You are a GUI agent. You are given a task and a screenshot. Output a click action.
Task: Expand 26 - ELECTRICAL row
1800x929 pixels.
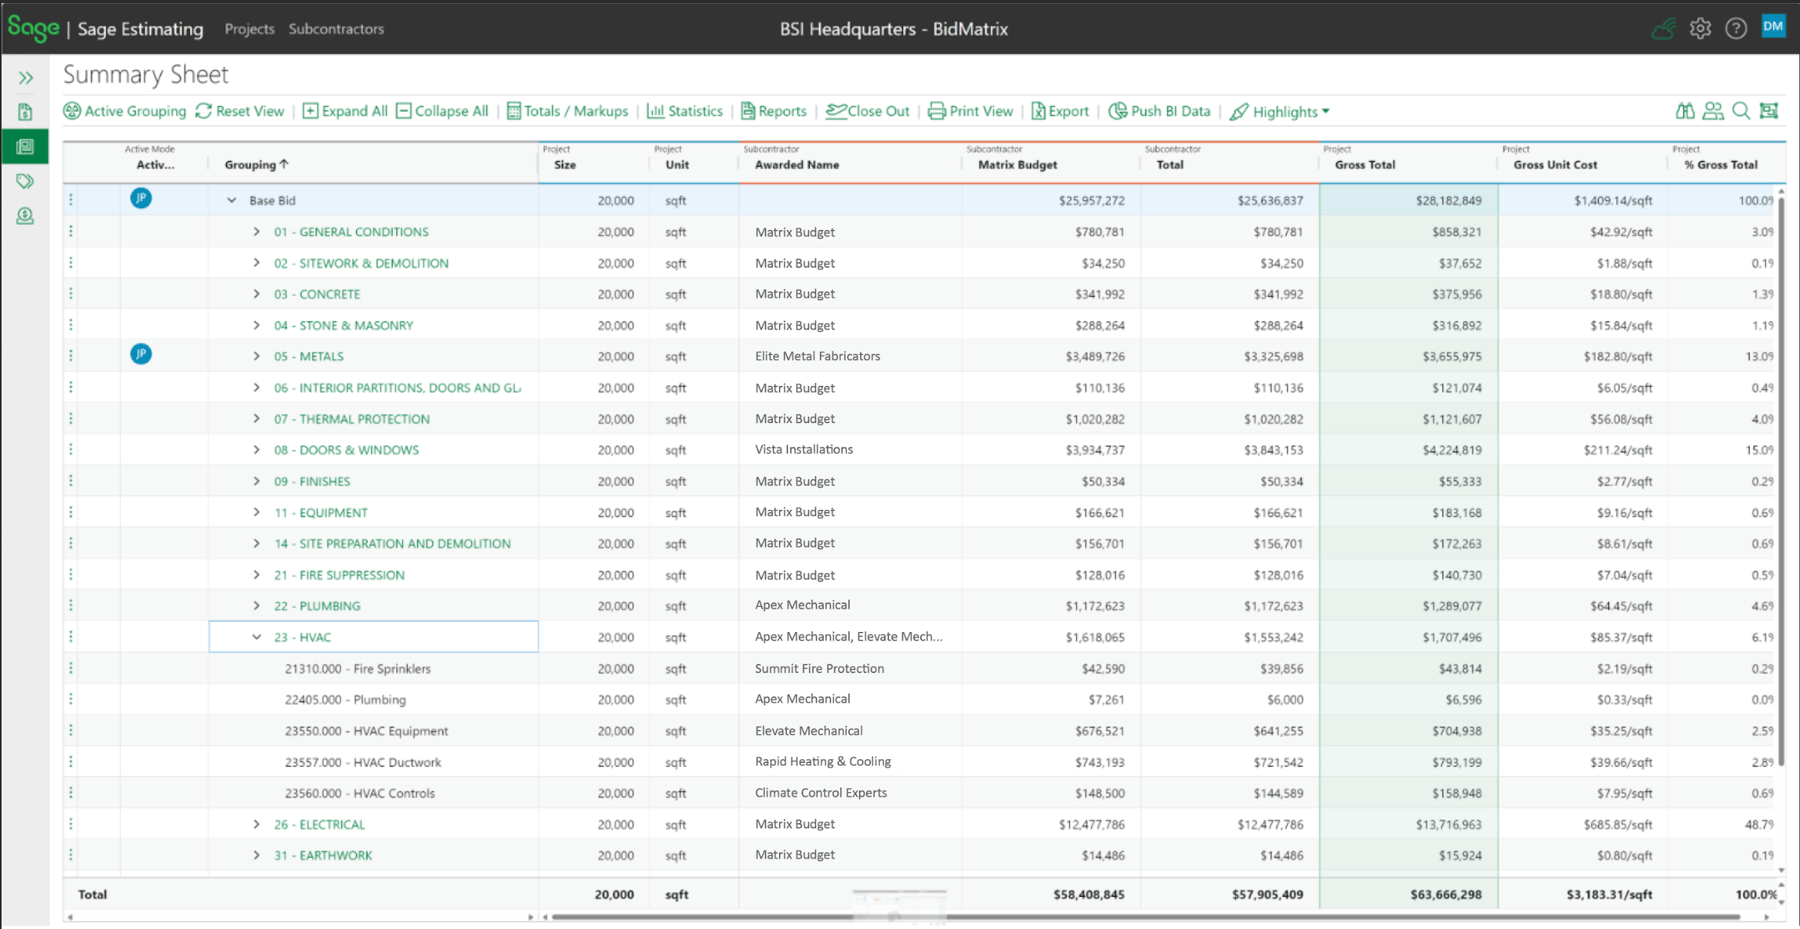[256, 824]
